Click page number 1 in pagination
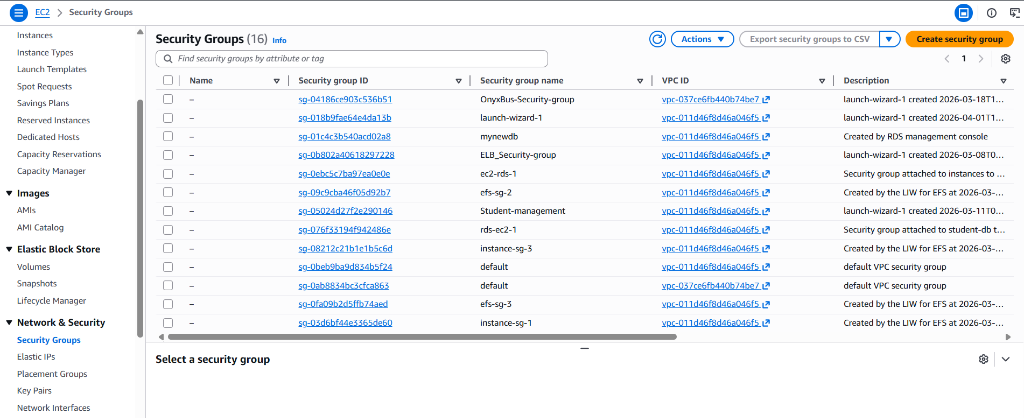 click(x=964, y=59)
